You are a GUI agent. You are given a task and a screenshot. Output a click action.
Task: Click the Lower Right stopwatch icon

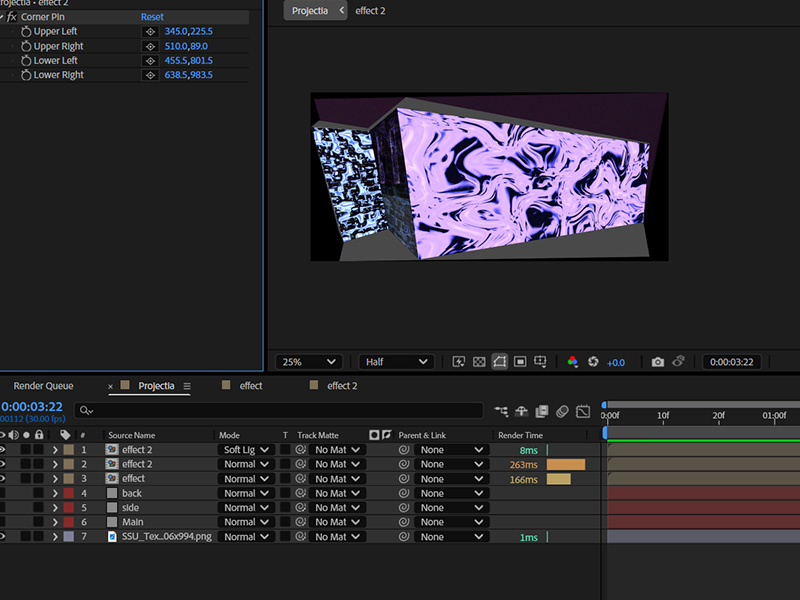25,75
